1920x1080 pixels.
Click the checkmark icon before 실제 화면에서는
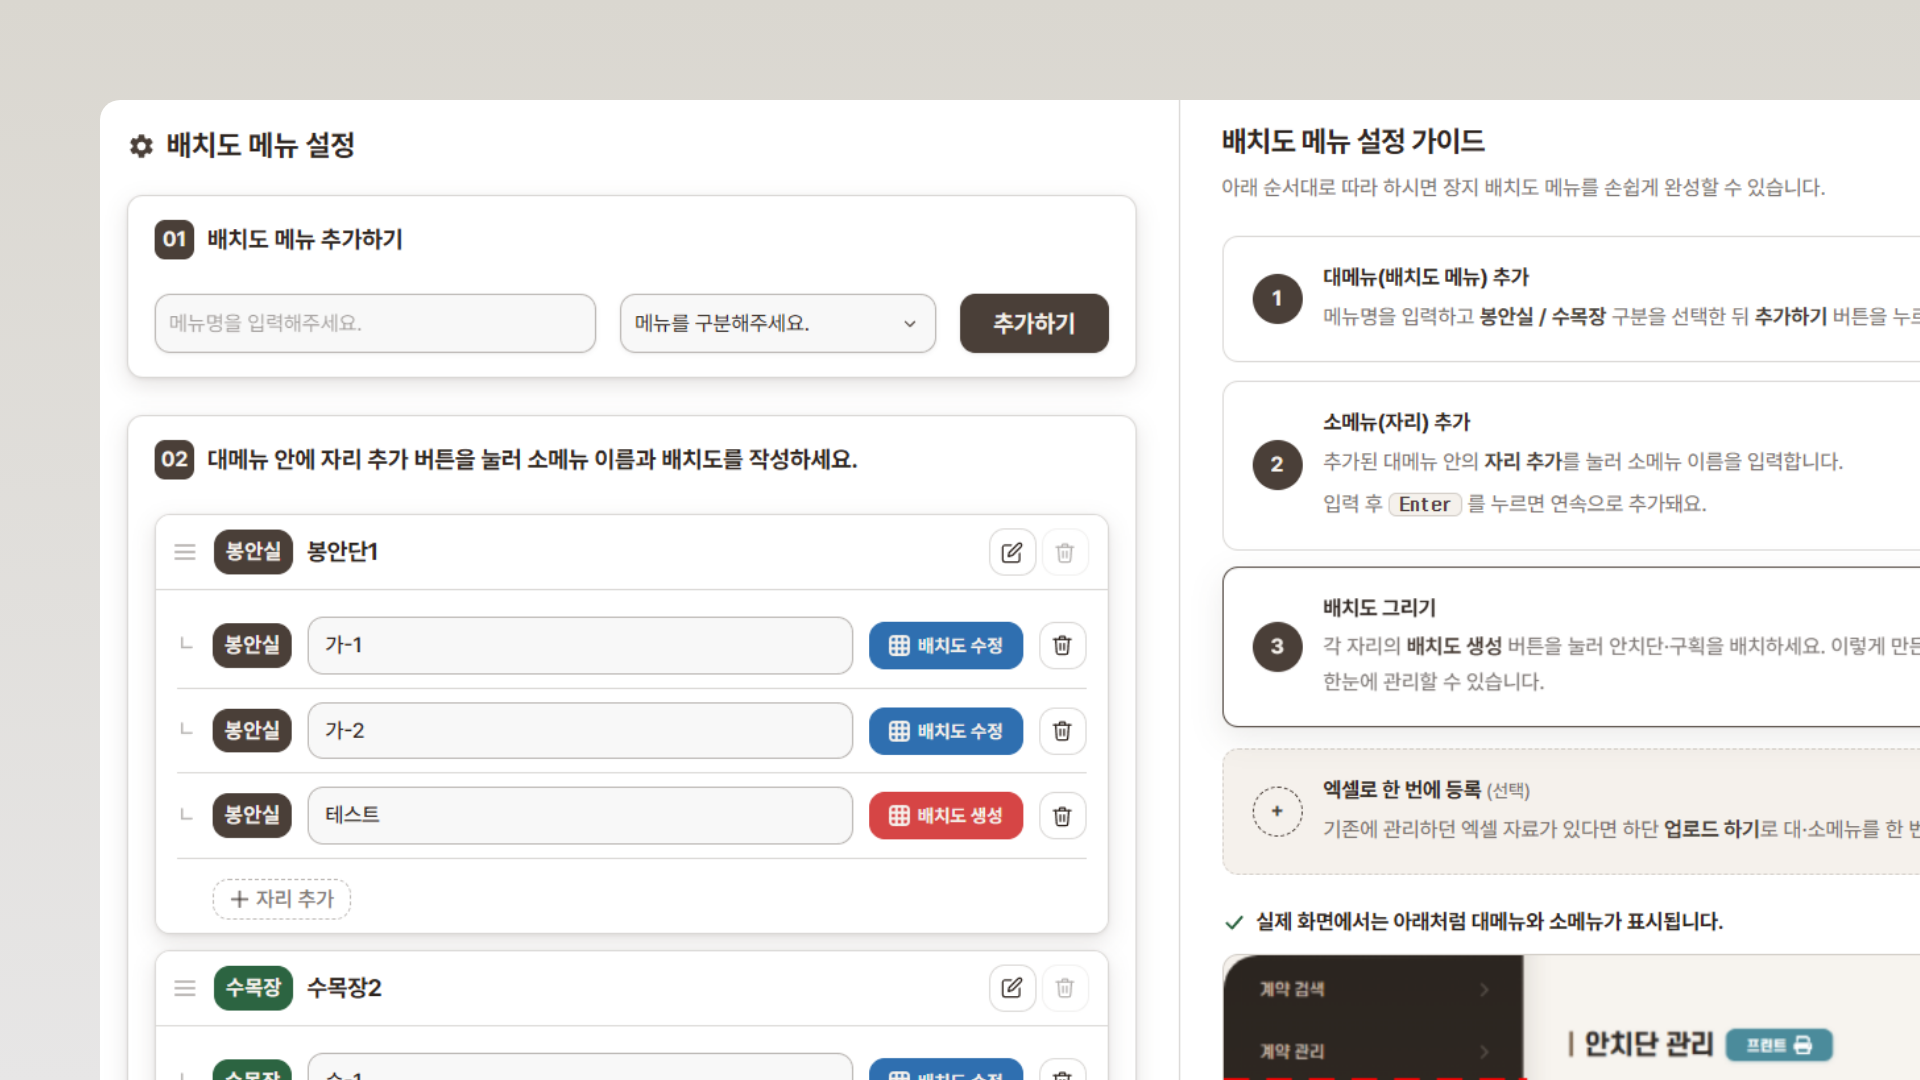click(x=1234, y=922)
